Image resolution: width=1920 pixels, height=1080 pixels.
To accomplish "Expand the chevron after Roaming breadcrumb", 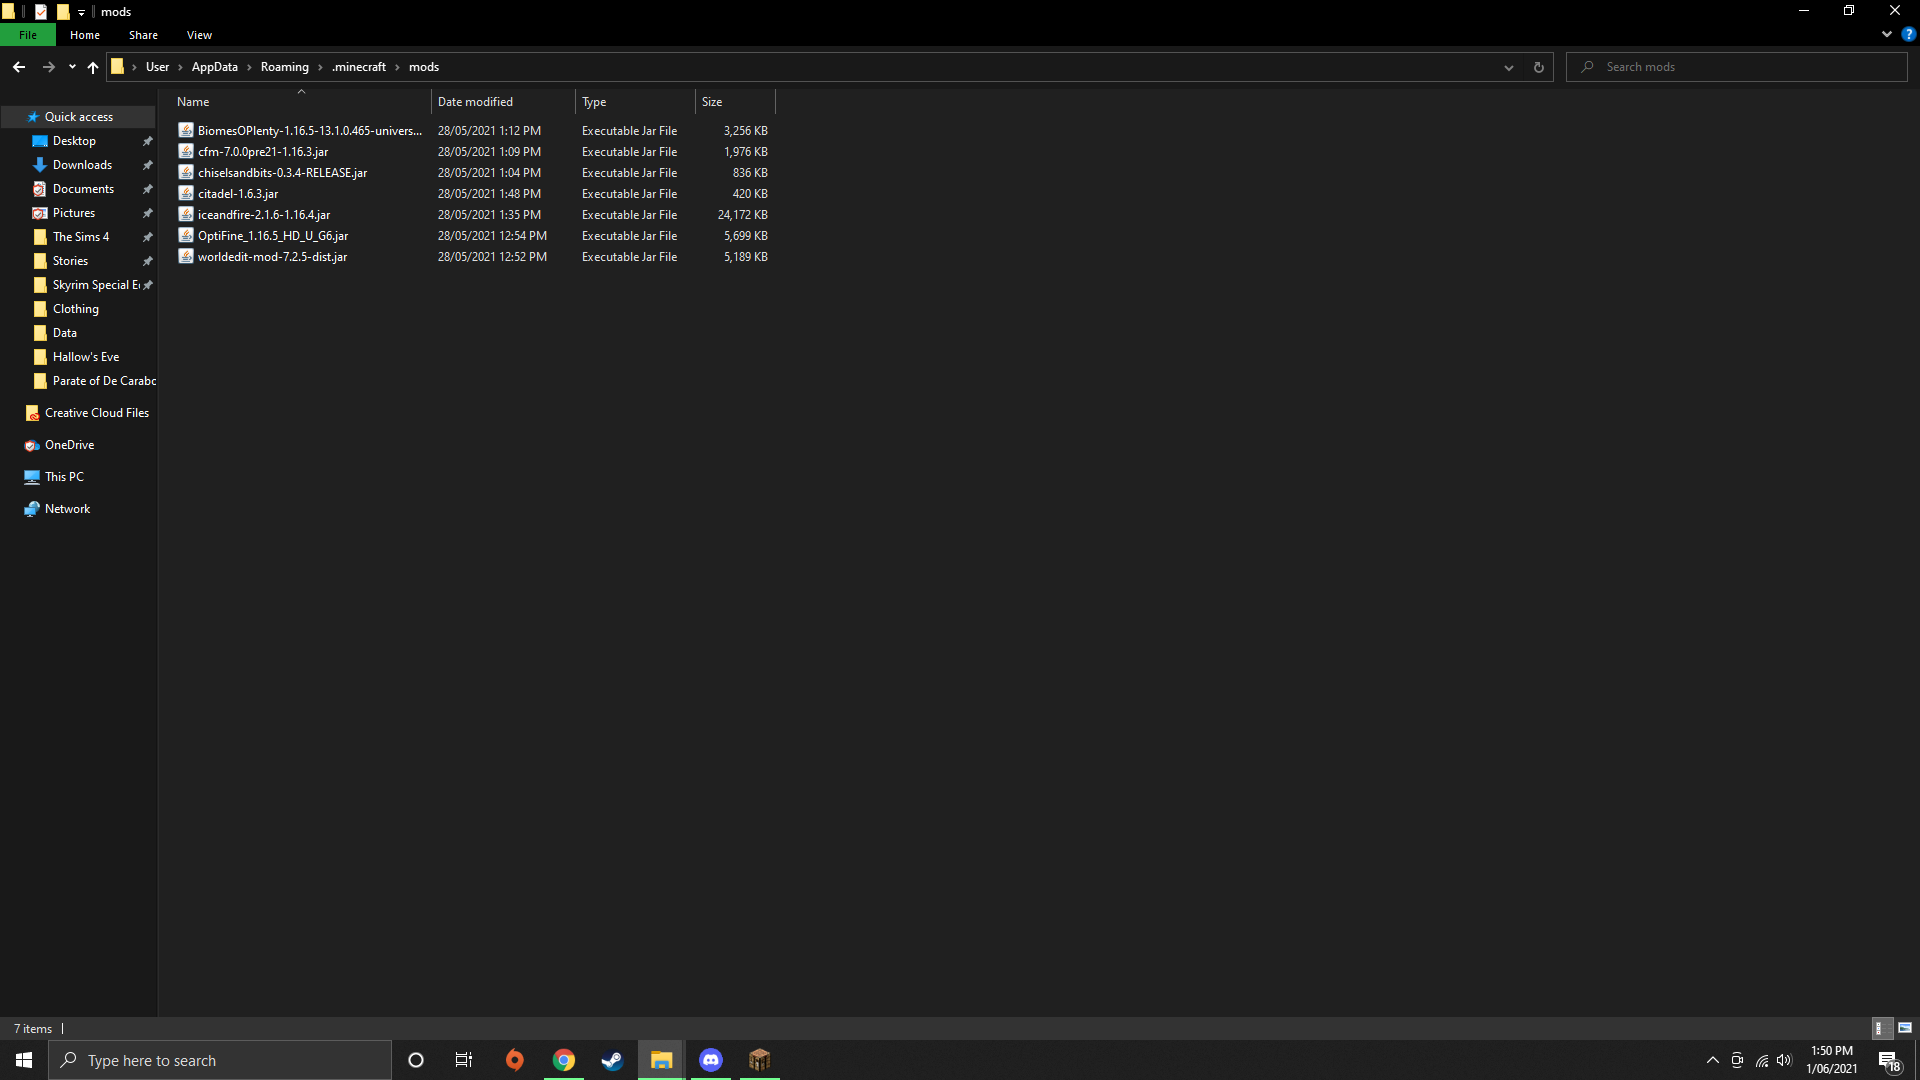I will click(320, 67).
